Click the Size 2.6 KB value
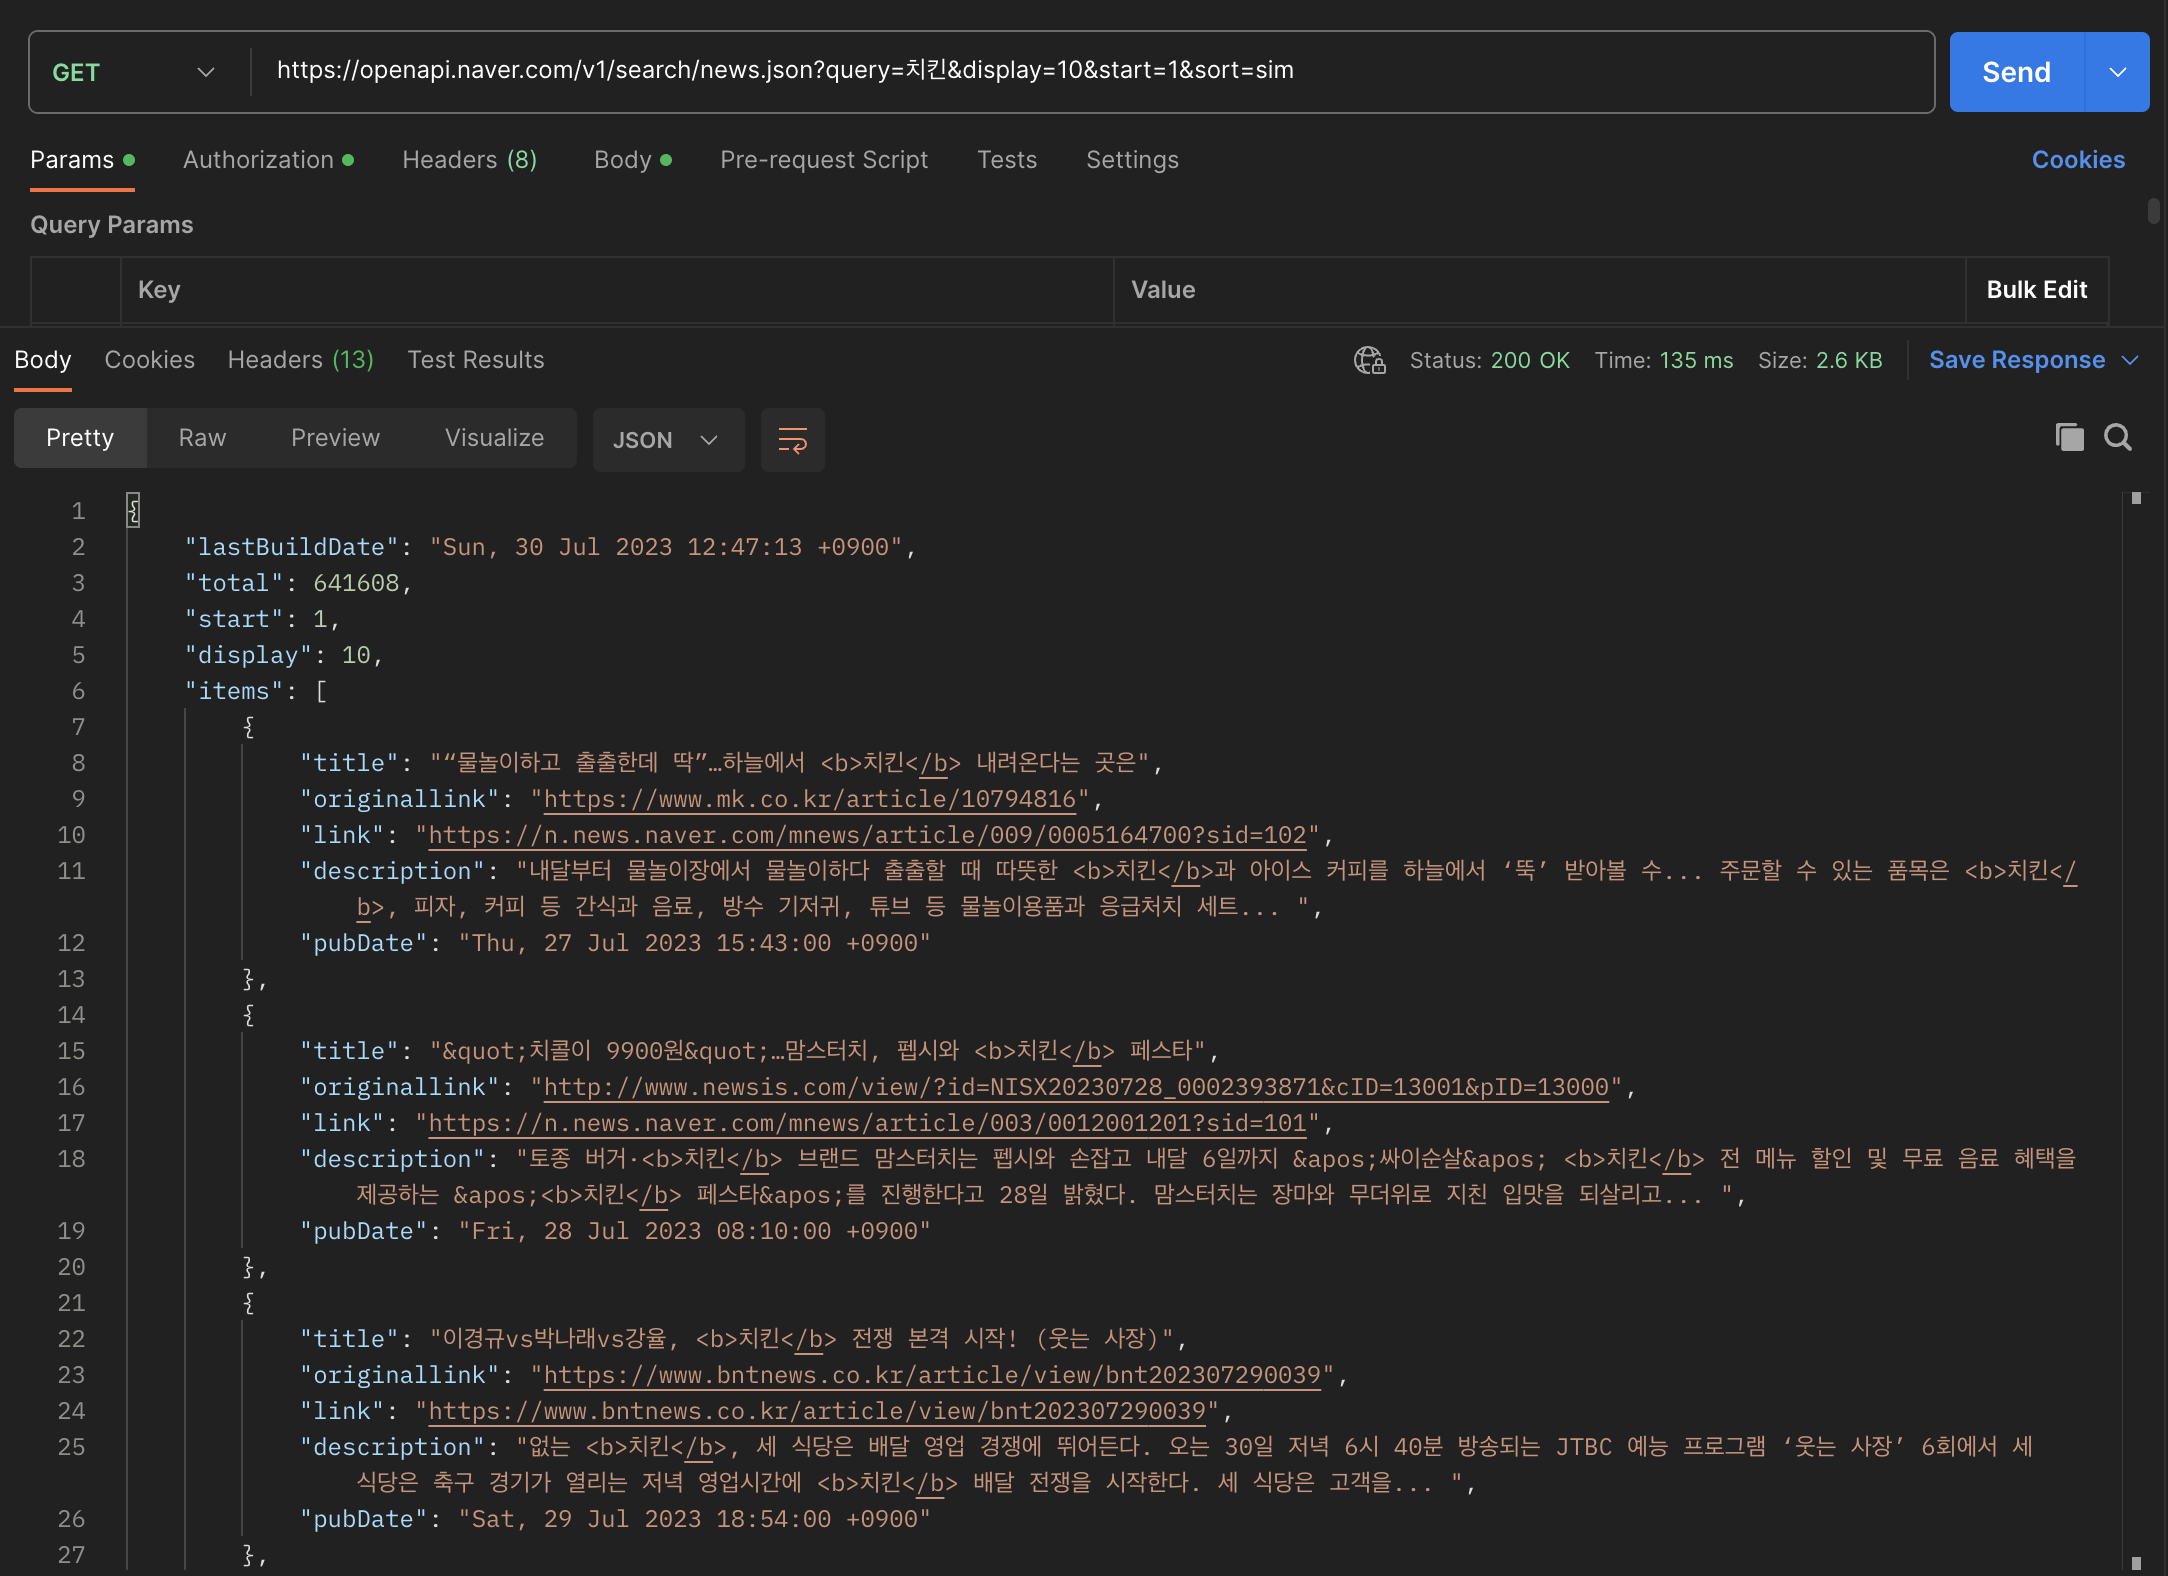 pyautogui.click(x=1848, y=360)
